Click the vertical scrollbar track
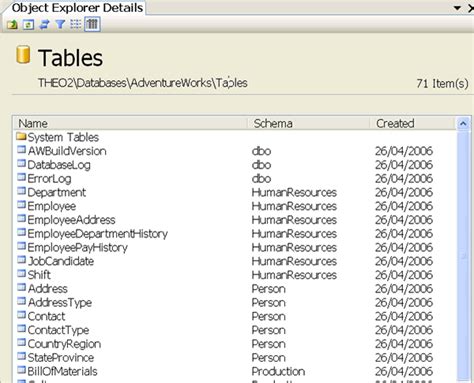The height and width of the screenshot is (383, 474). [464, 256]
